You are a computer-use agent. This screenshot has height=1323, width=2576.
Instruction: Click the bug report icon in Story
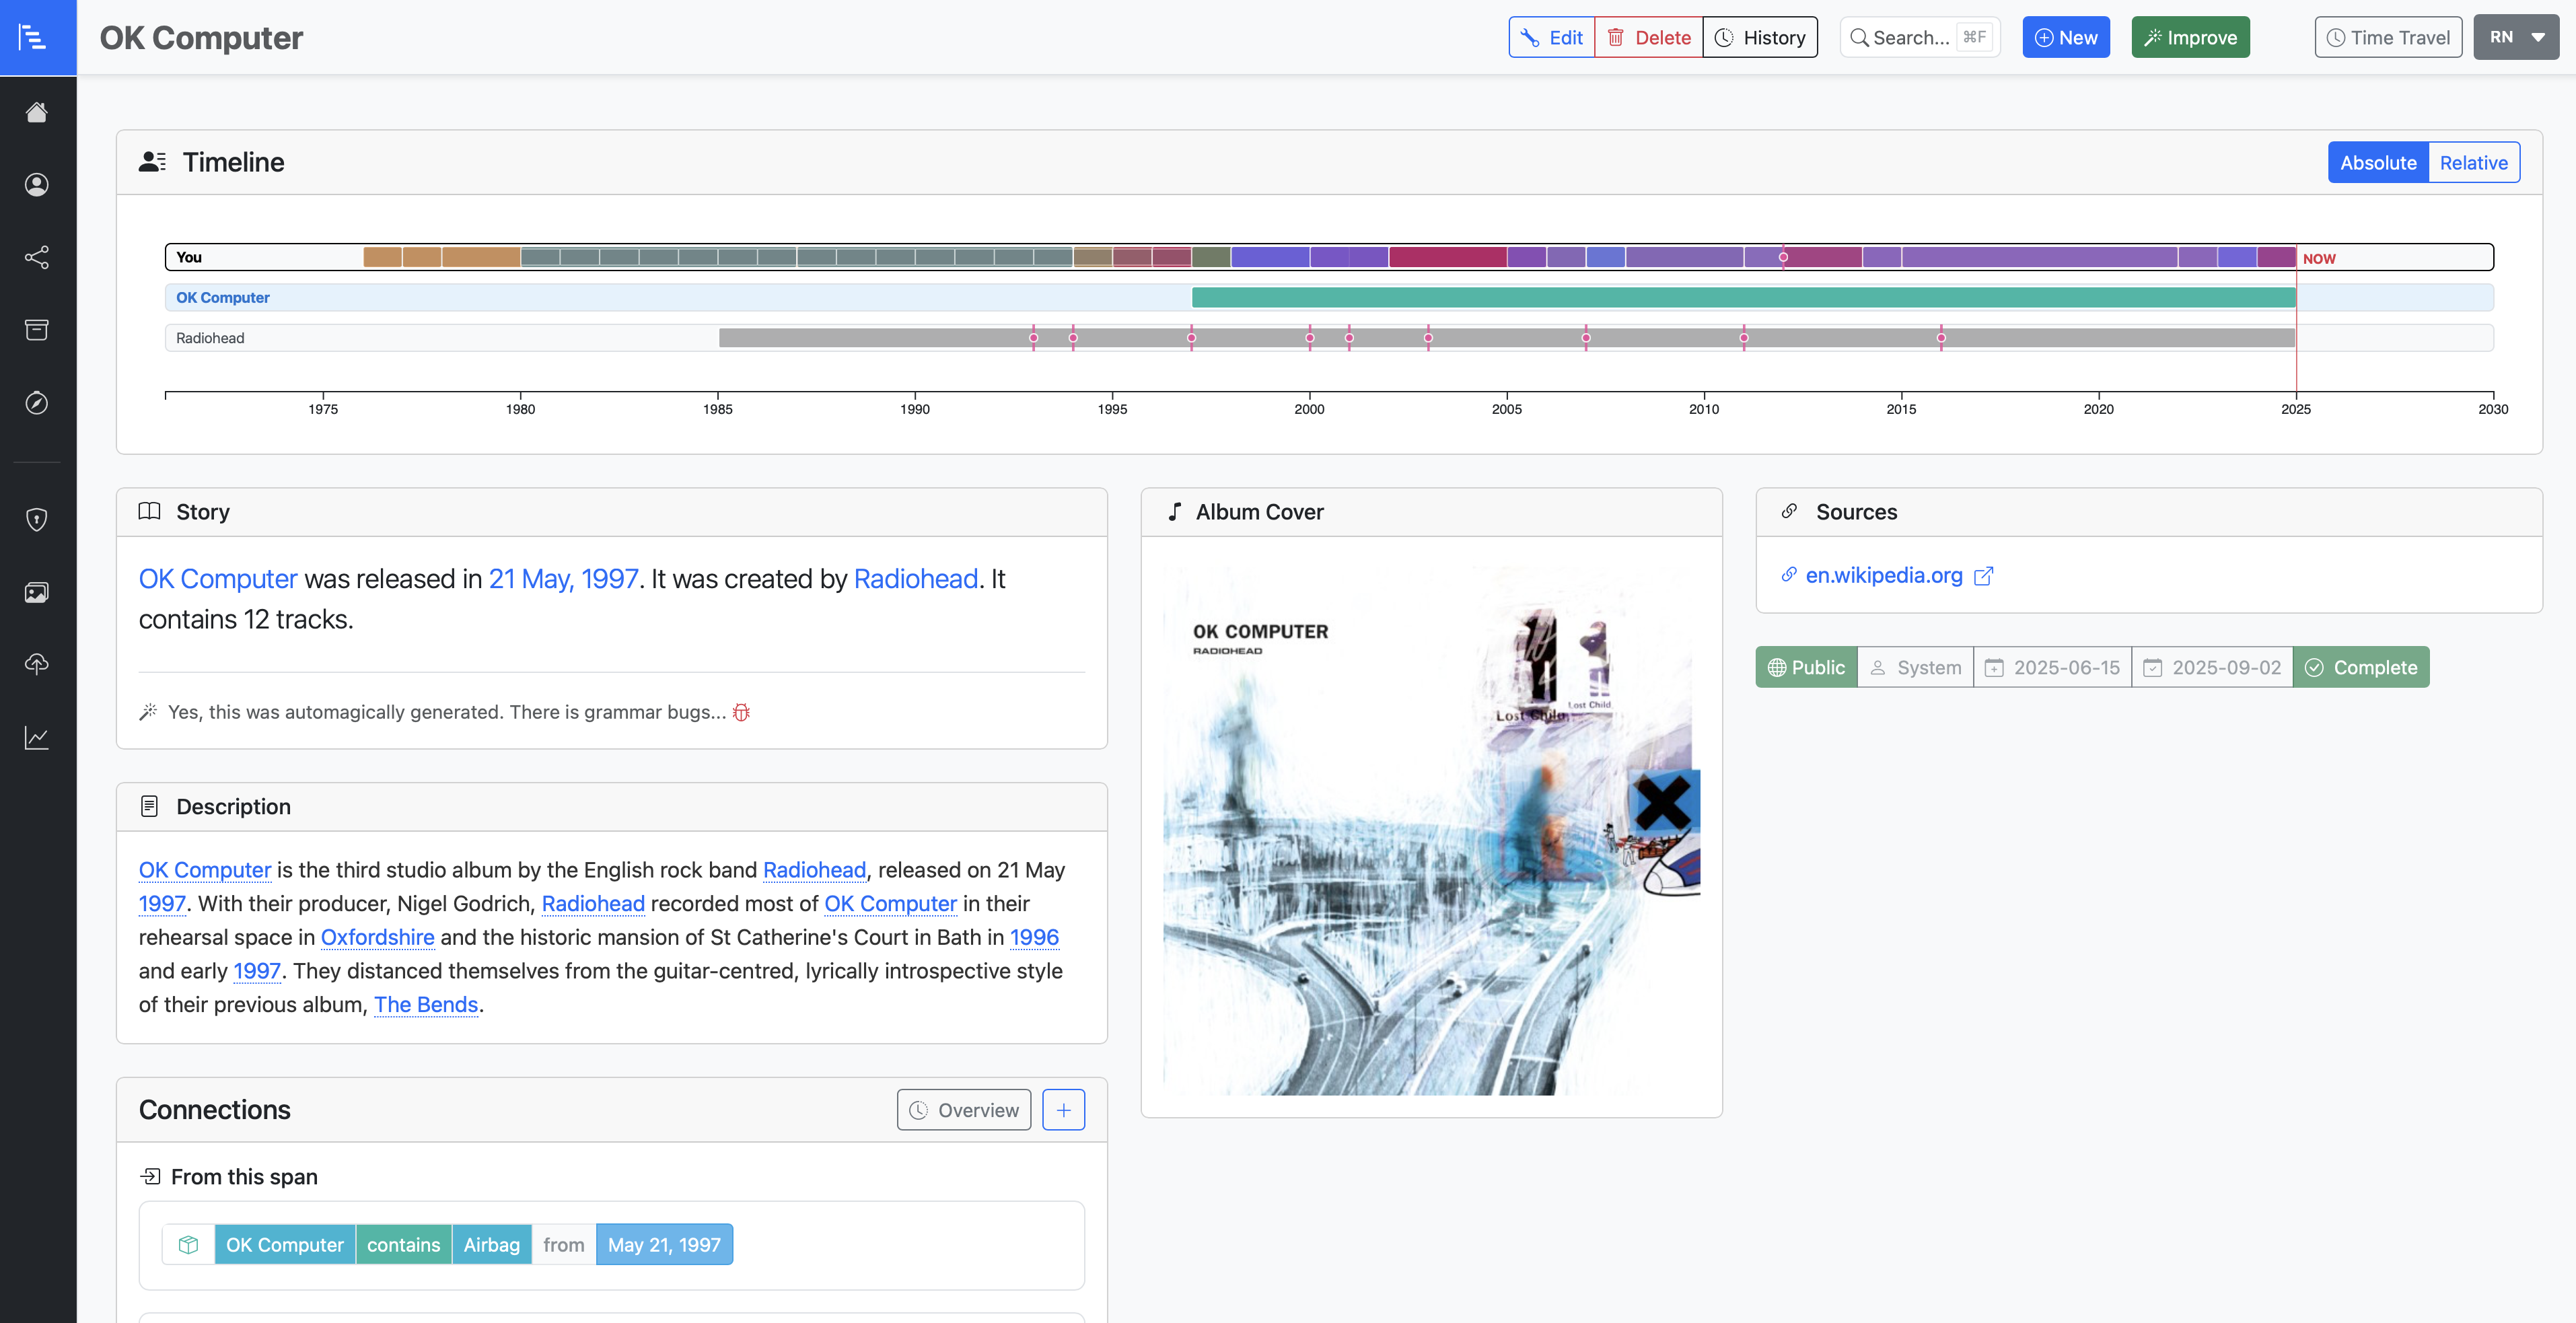[741, 712]
